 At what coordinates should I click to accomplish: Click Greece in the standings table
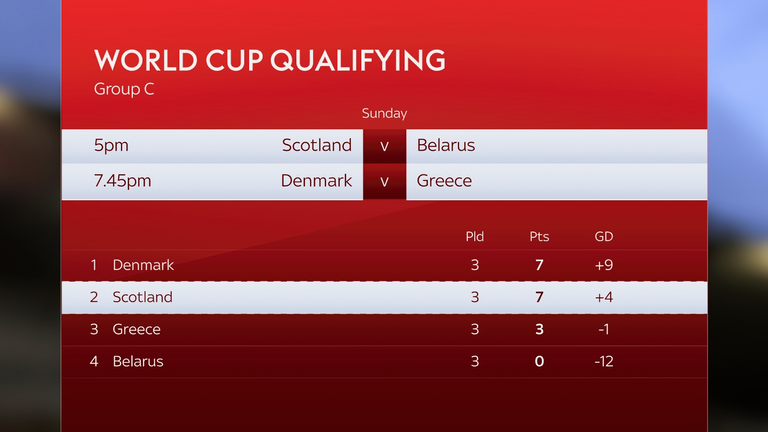pos(136,329)
